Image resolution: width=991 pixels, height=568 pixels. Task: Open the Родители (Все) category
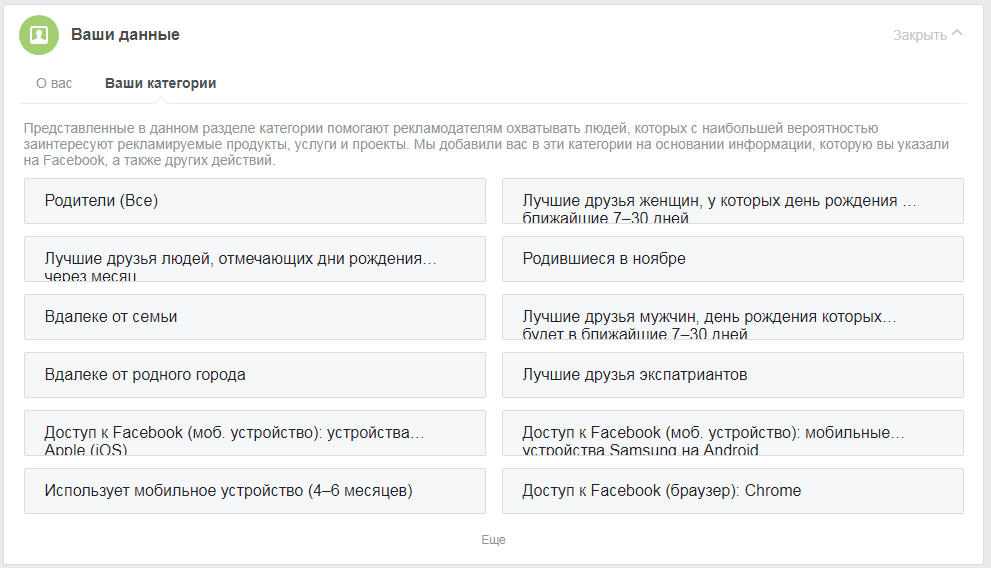(x=255, y=201)
